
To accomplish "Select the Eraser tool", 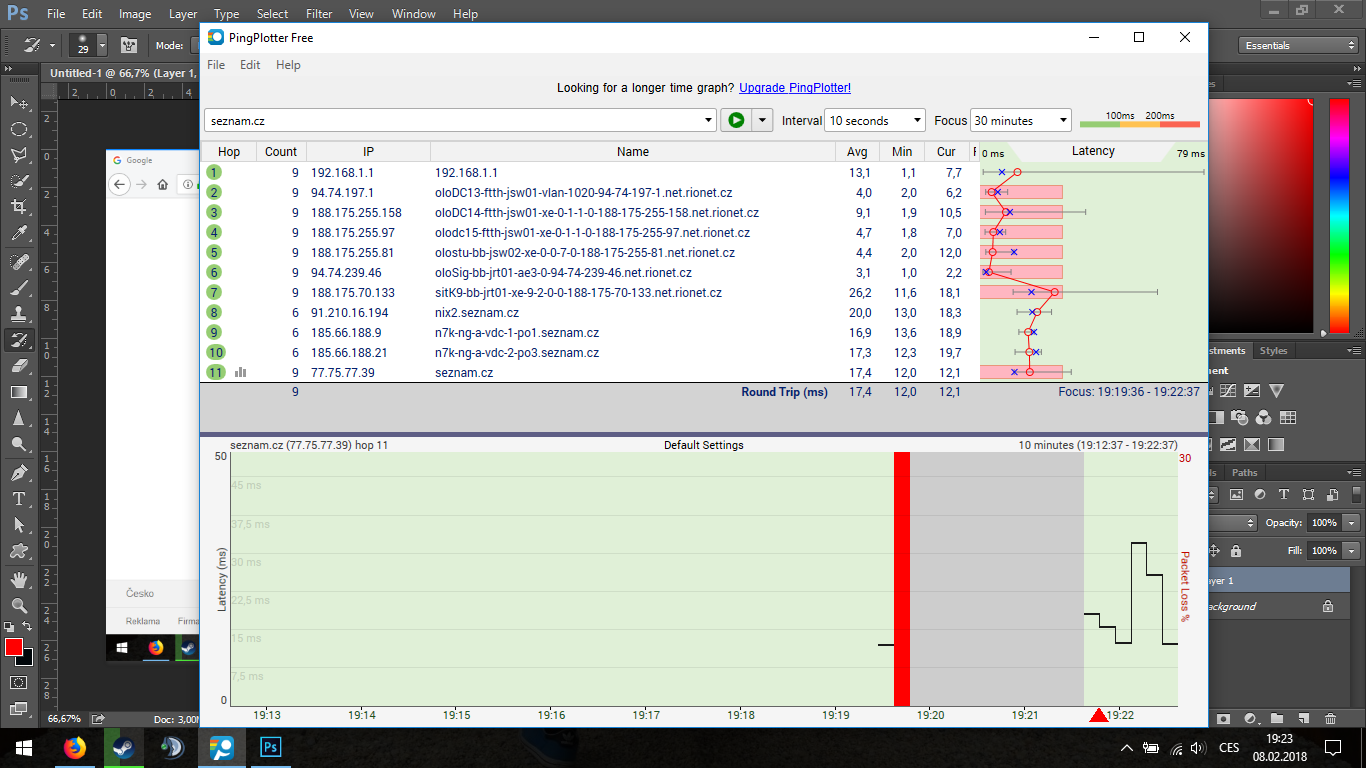I will coord(19,366).
